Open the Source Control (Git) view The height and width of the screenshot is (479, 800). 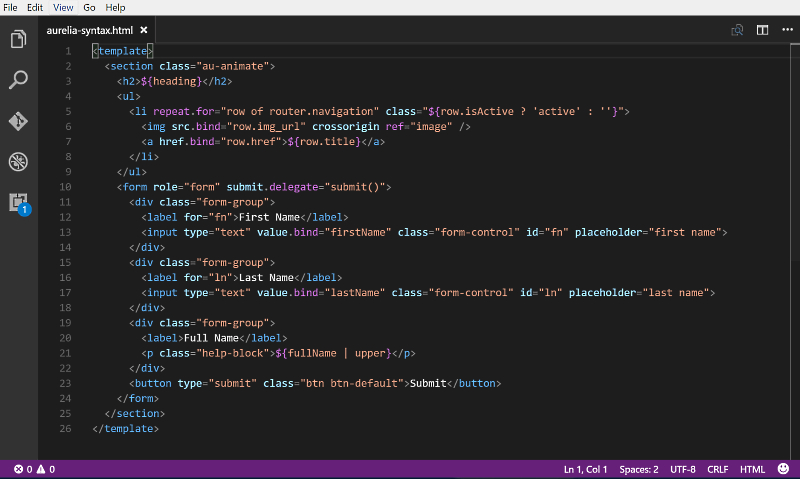click(x=18, y=121)
